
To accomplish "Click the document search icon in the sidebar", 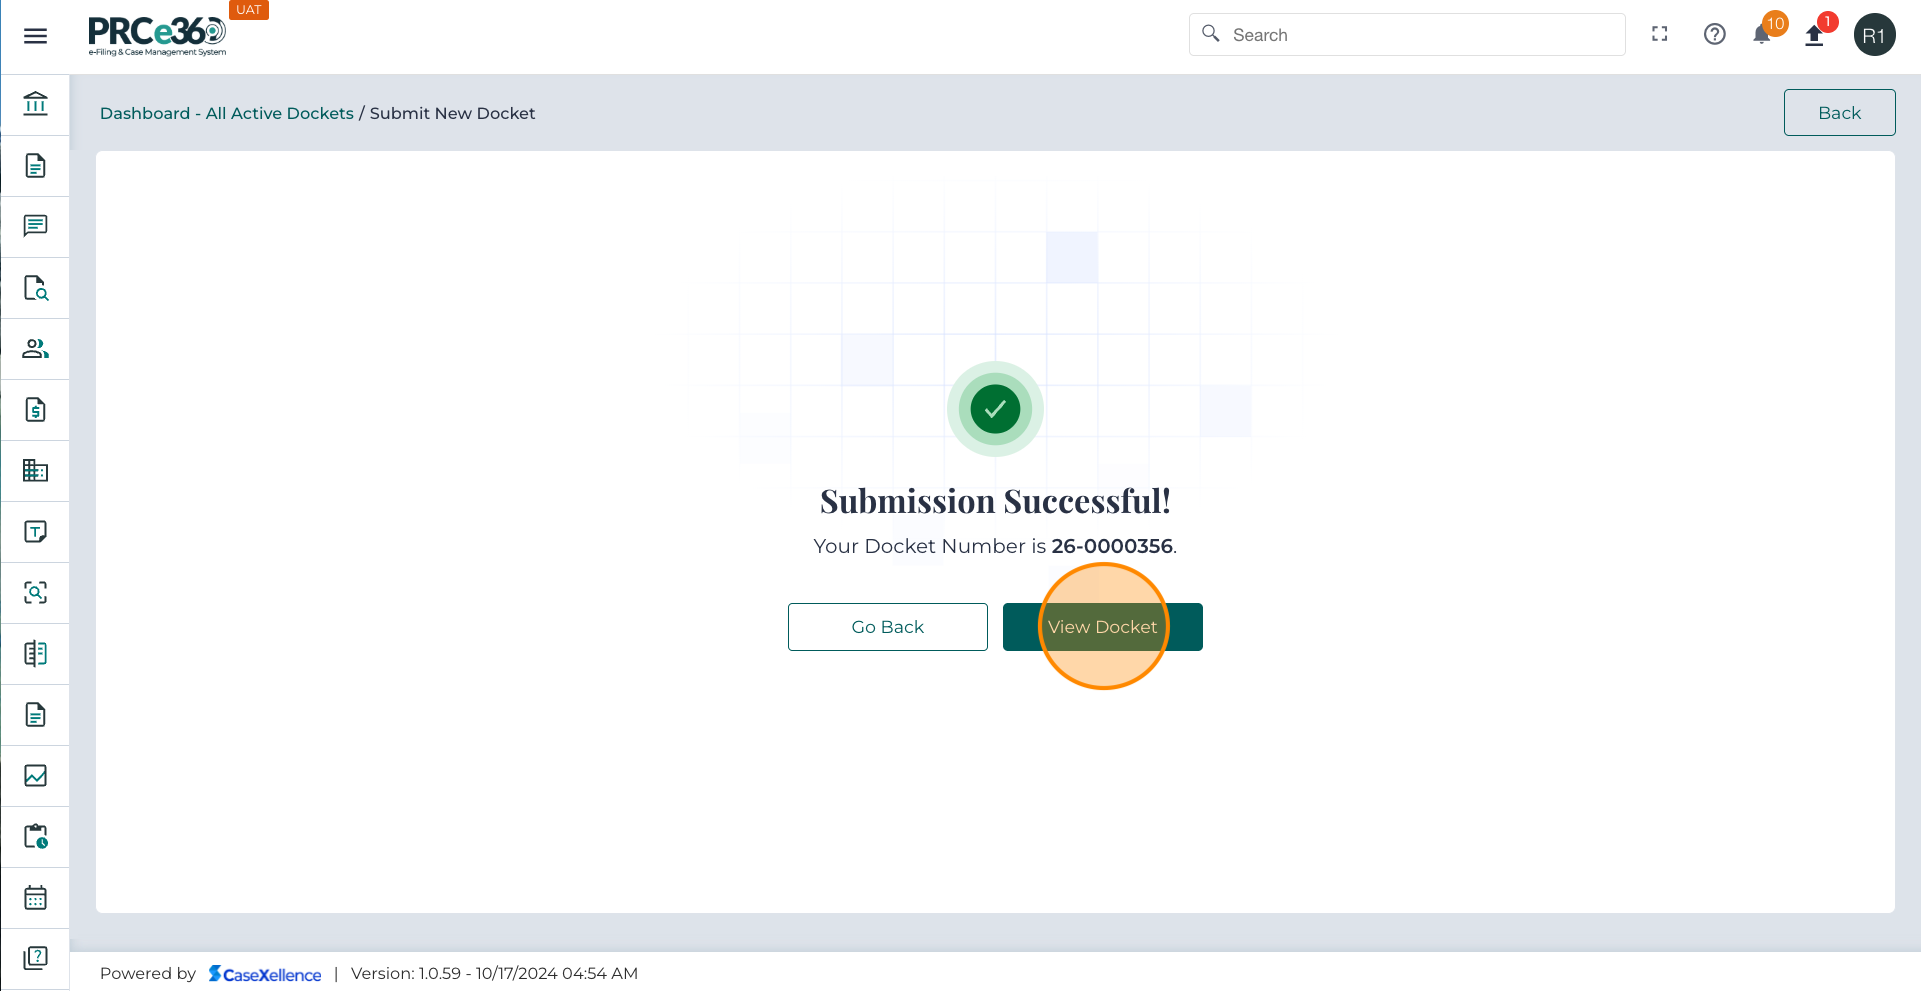I will coord(35,288).
